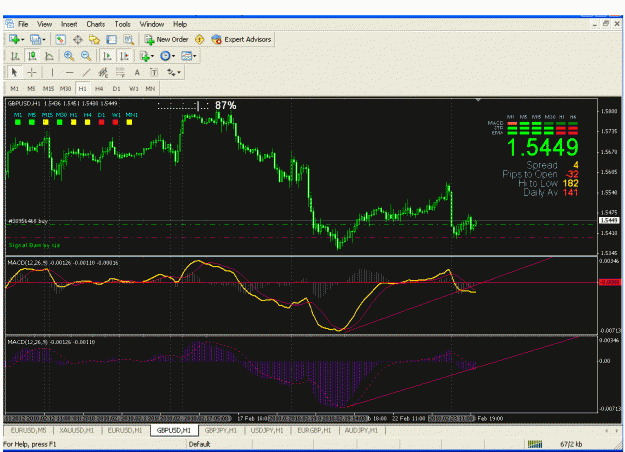
Task: Click the Arrows objects icon
Action: (171, 73)
